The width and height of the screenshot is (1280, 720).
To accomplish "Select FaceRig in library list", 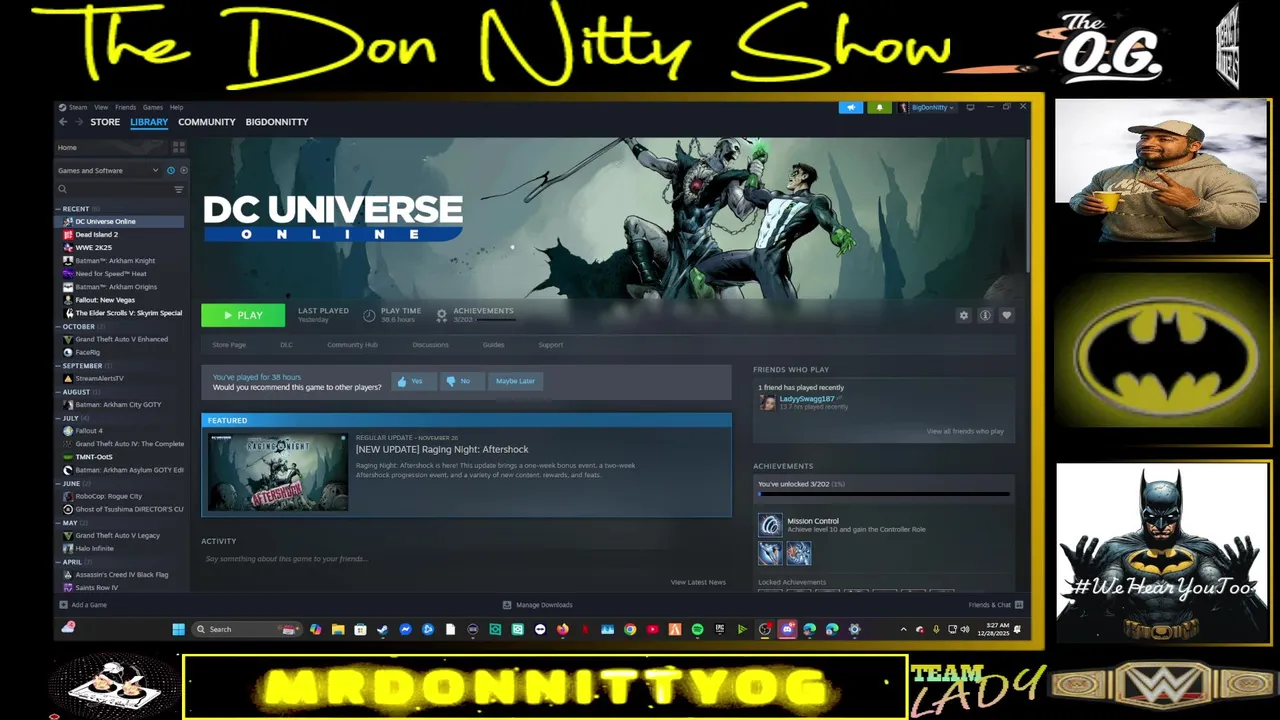I will click(x=87, y=353).
